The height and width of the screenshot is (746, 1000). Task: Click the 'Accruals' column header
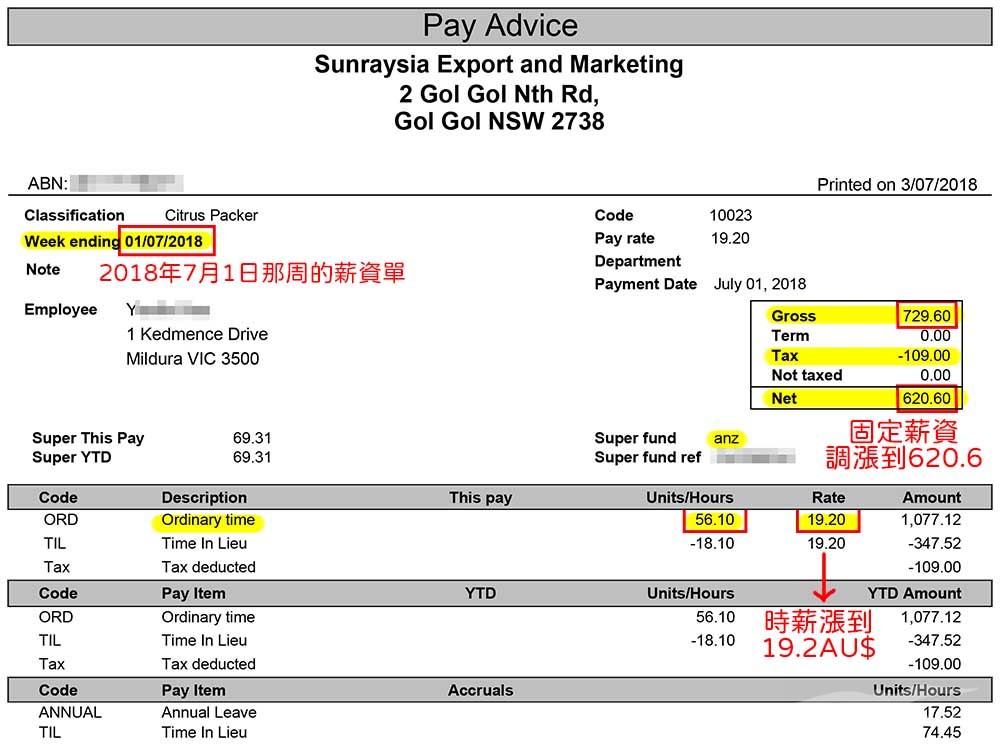480,690
